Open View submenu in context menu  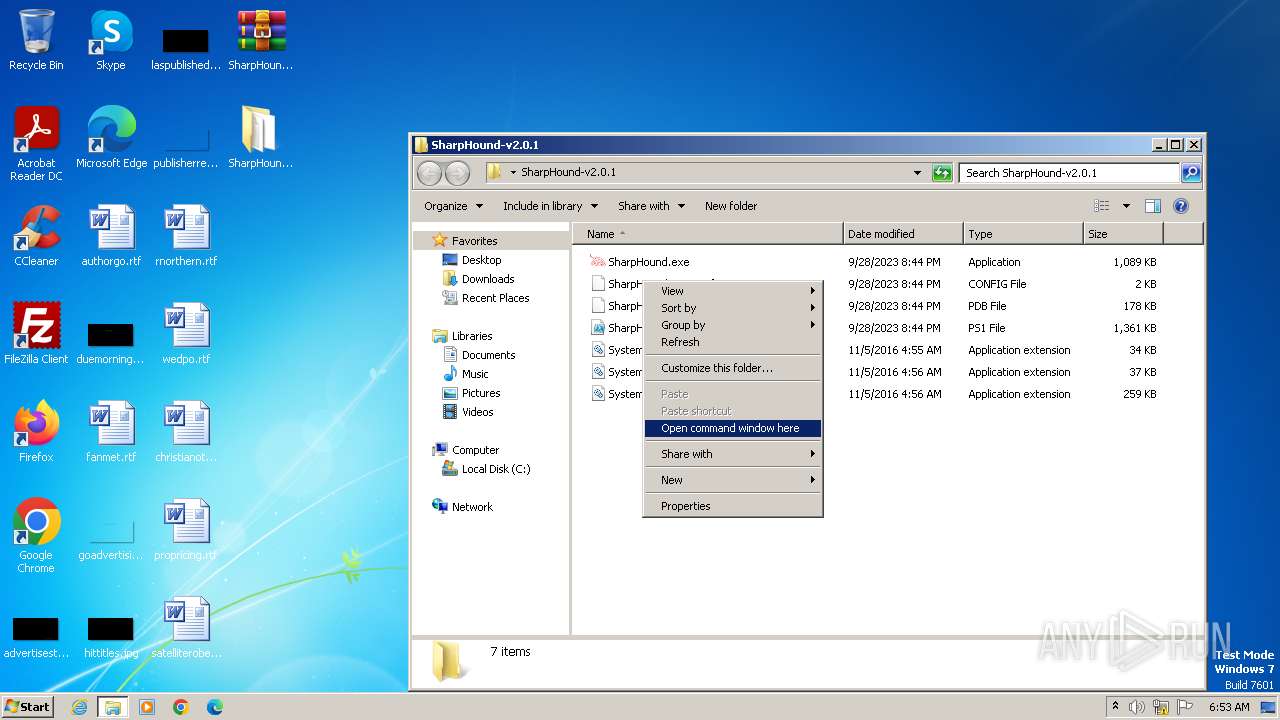click(x=732, y=291)
